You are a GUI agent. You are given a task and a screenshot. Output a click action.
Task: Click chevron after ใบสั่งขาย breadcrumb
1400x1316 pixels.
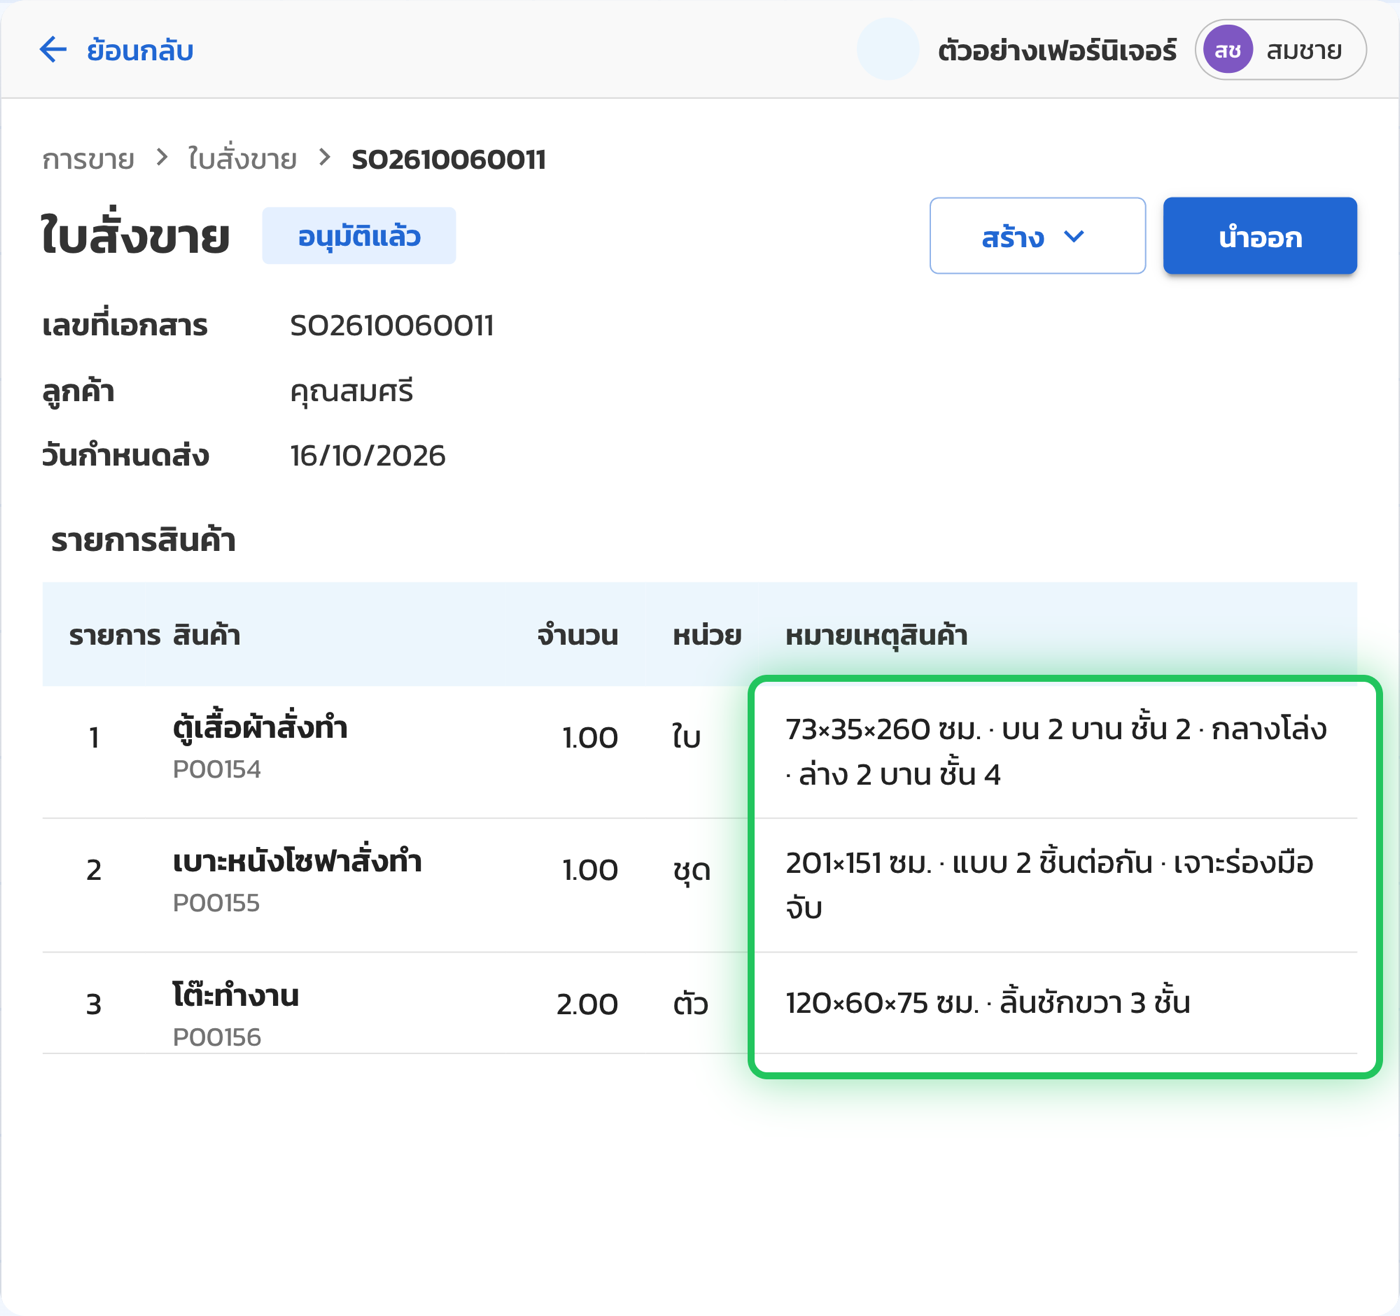324,158
